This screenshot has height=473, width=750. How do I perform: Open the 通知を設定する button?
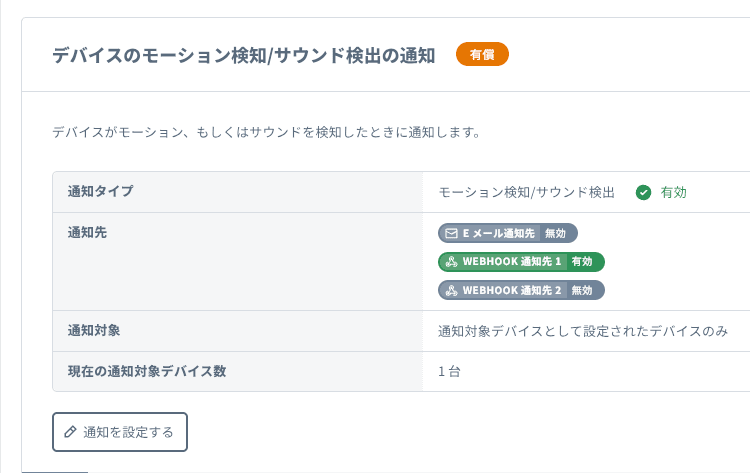point(120,432)
